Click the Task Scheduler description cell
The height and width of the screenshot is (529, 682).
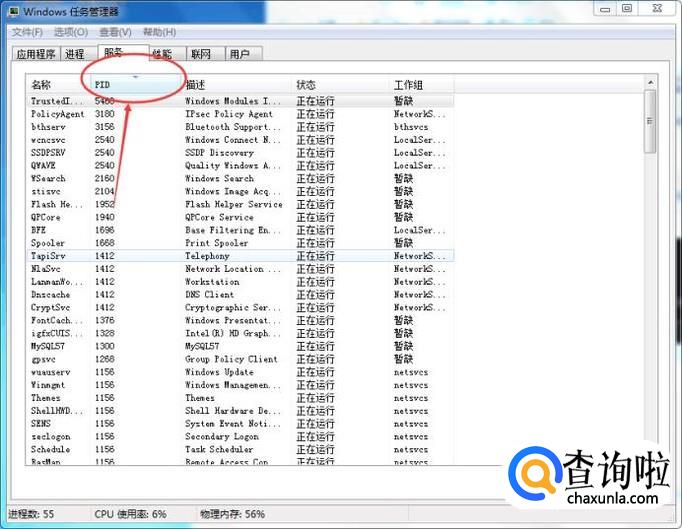(219, 449)
